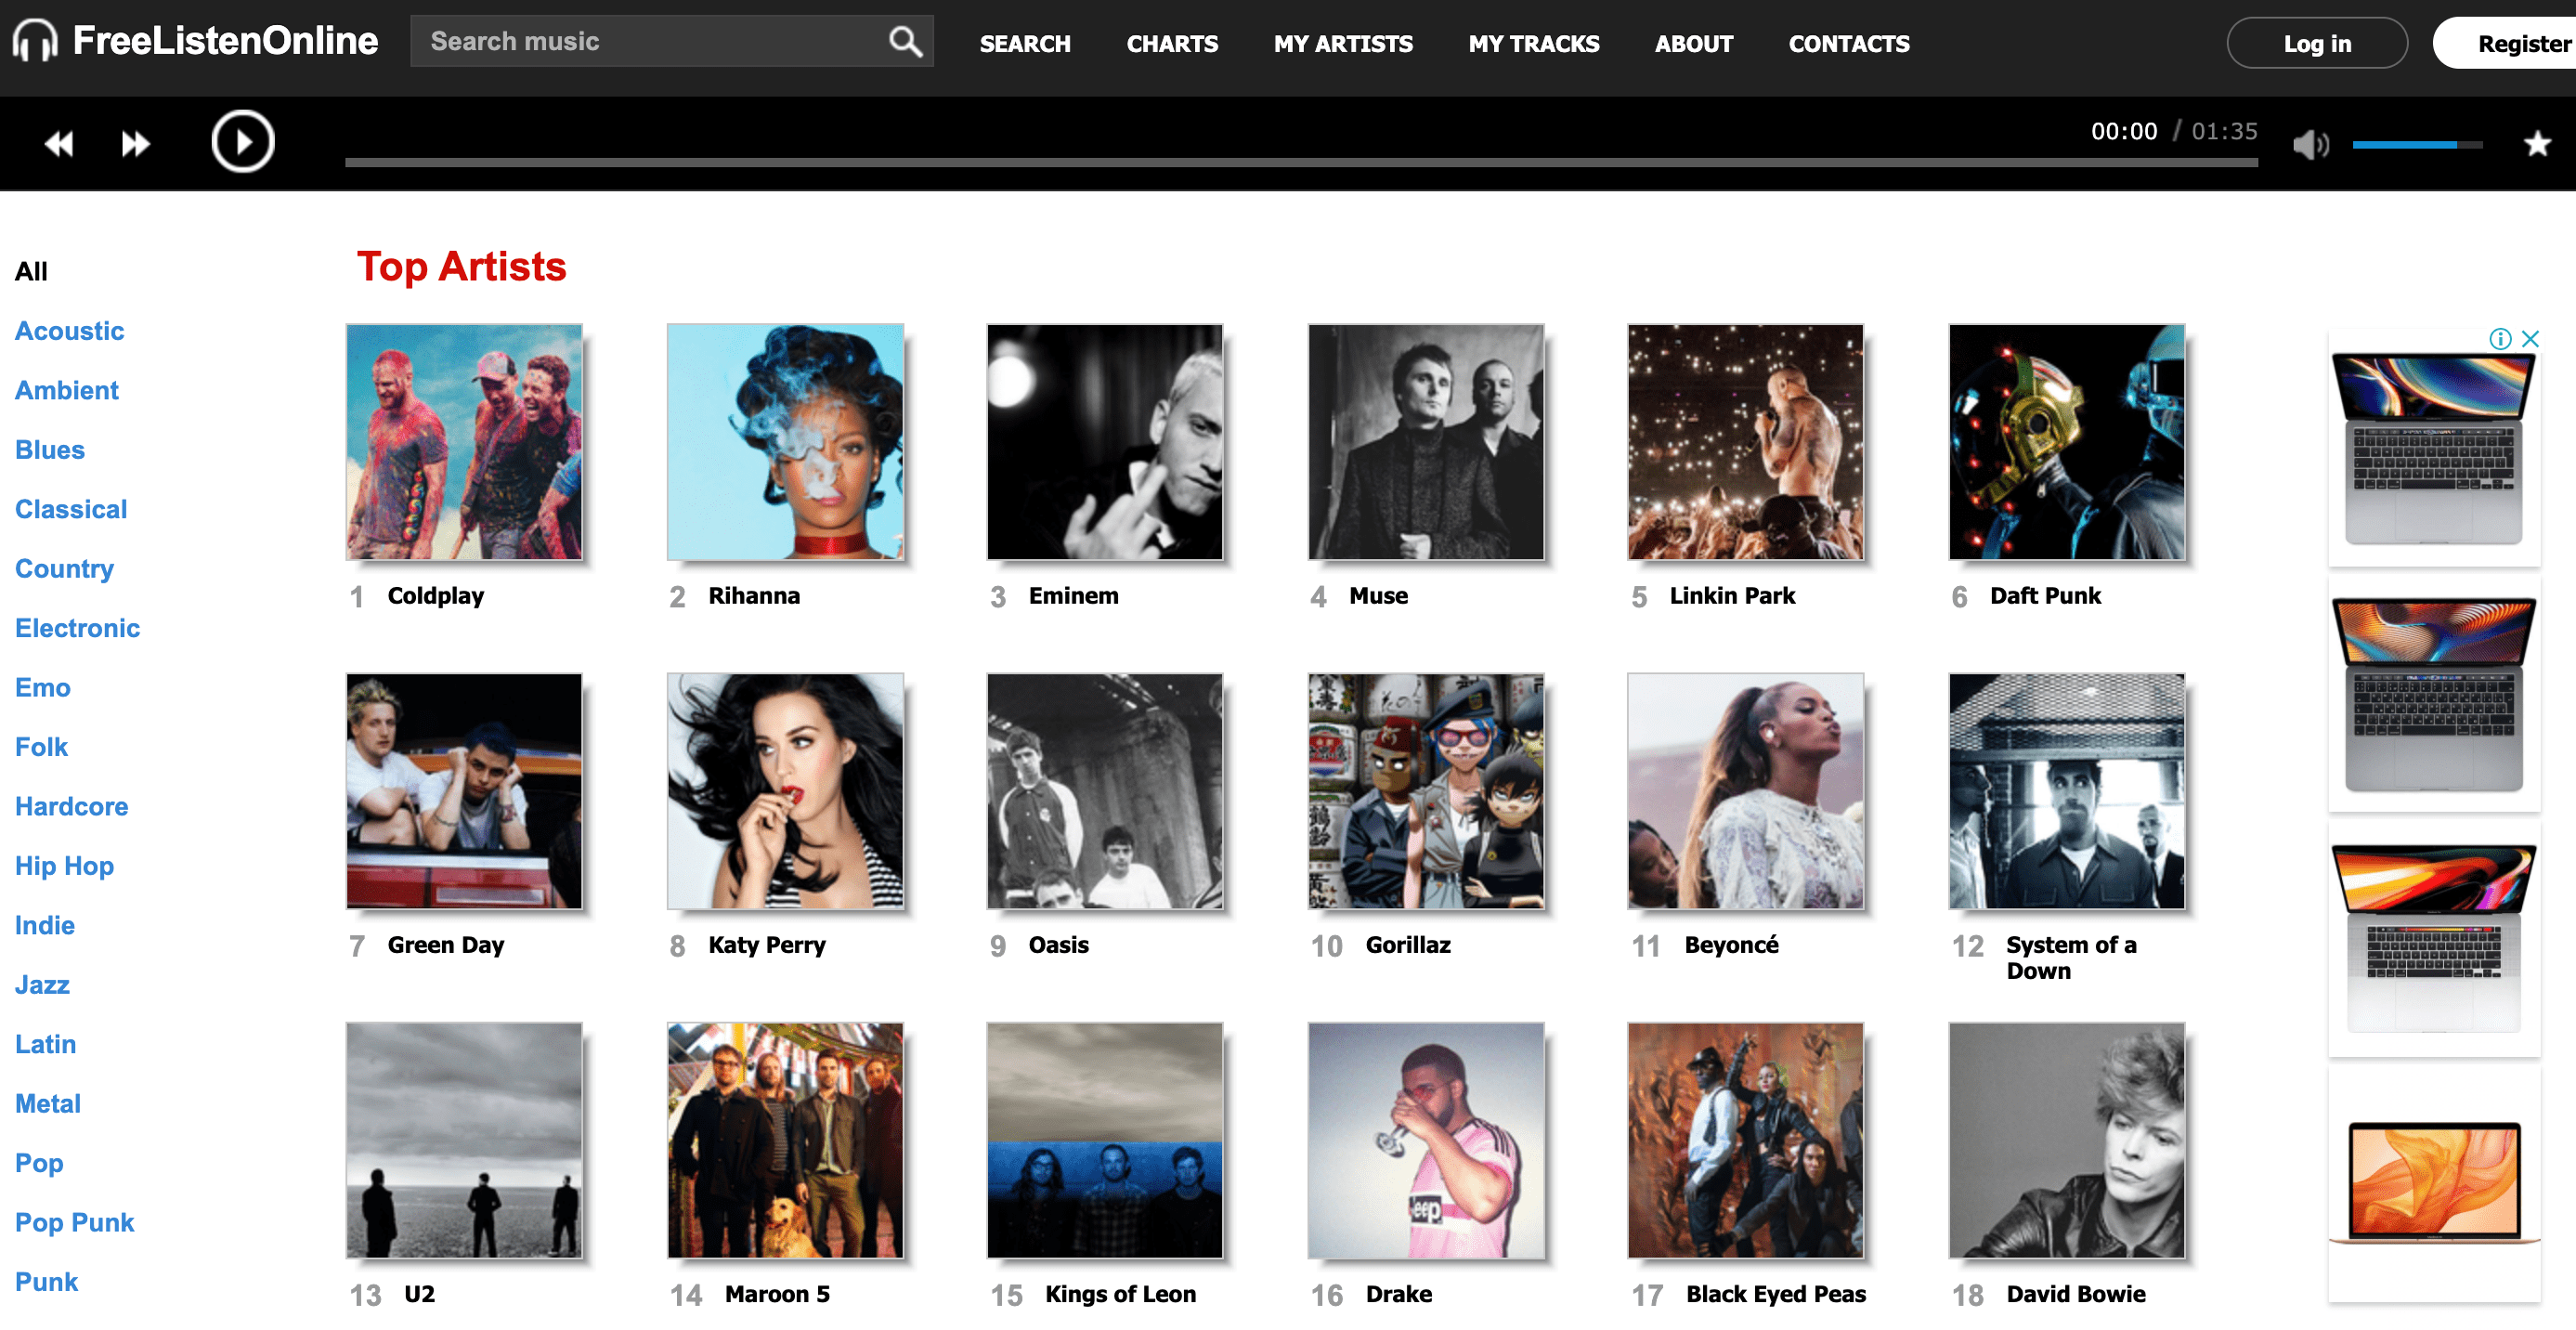Click the rewind/skip-back playback icon

coord(59,142)
